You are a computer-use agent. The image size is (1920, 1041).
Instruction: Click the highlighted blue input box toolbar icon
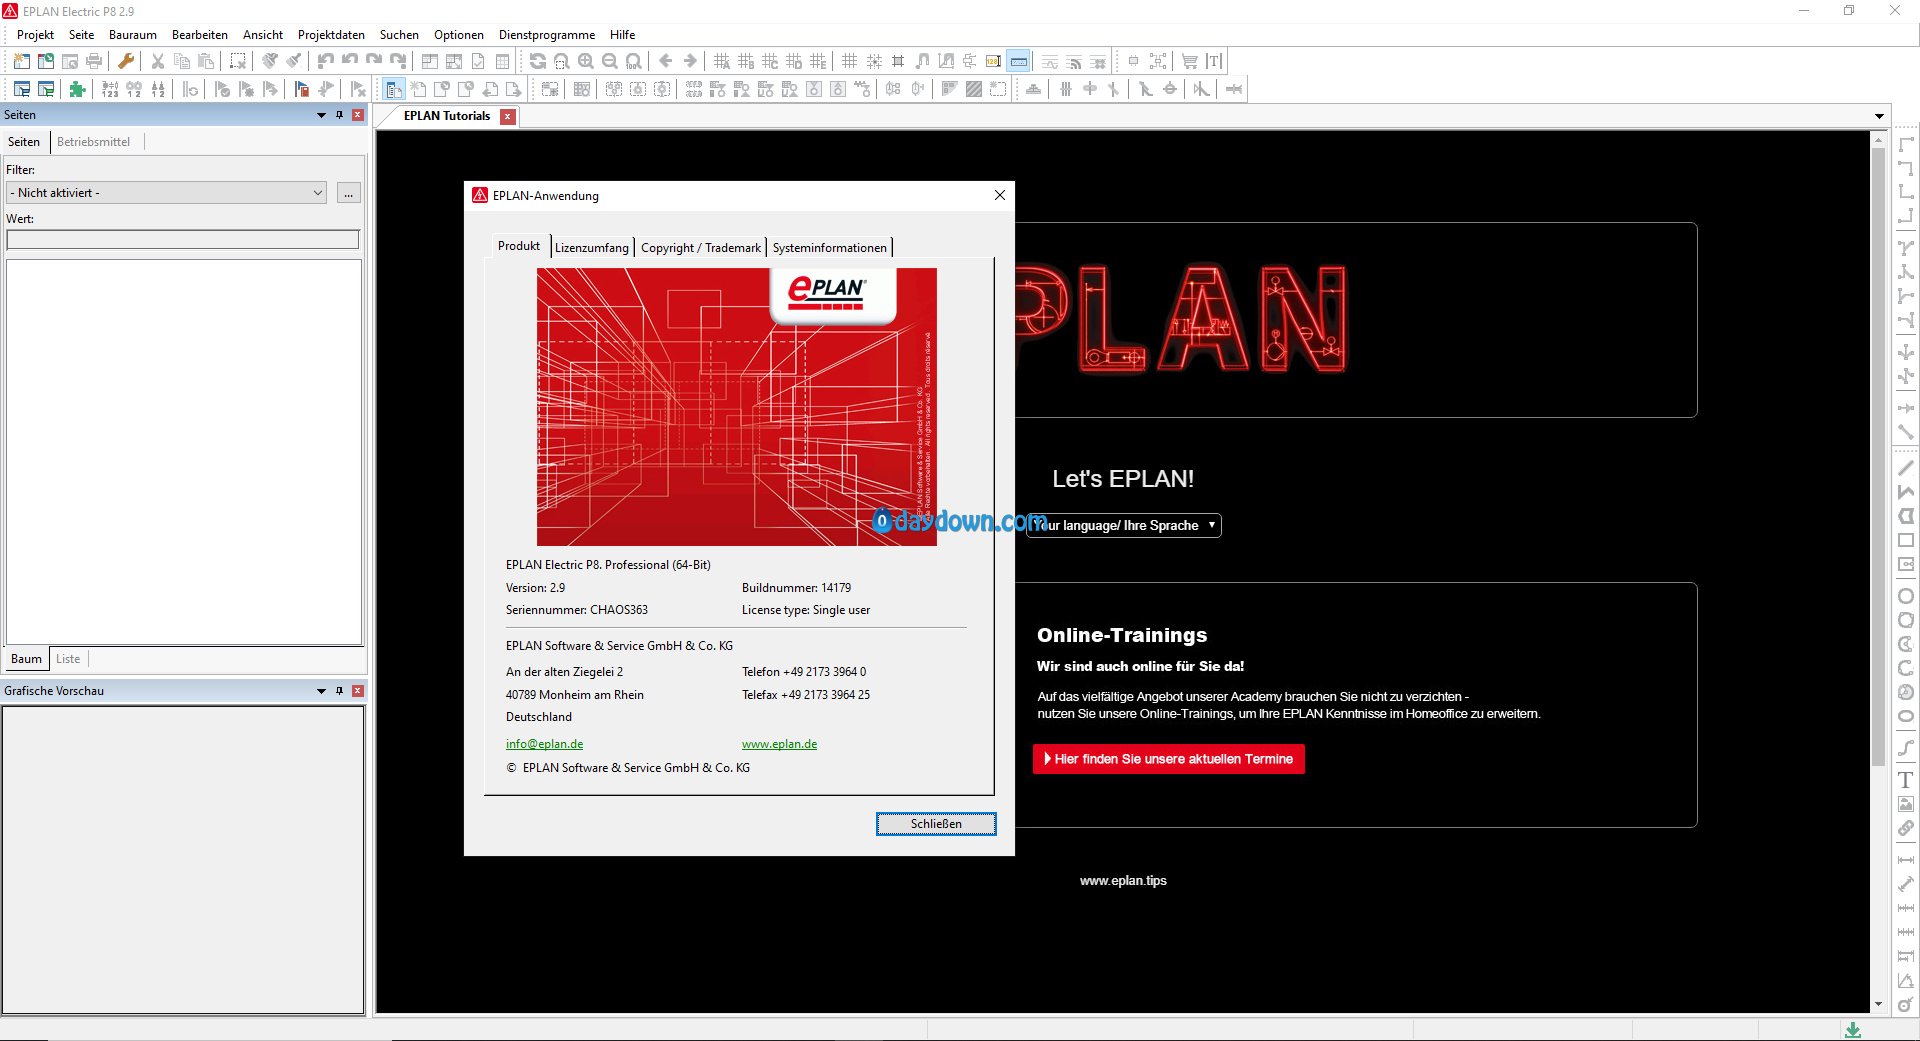pos(1018,61)
